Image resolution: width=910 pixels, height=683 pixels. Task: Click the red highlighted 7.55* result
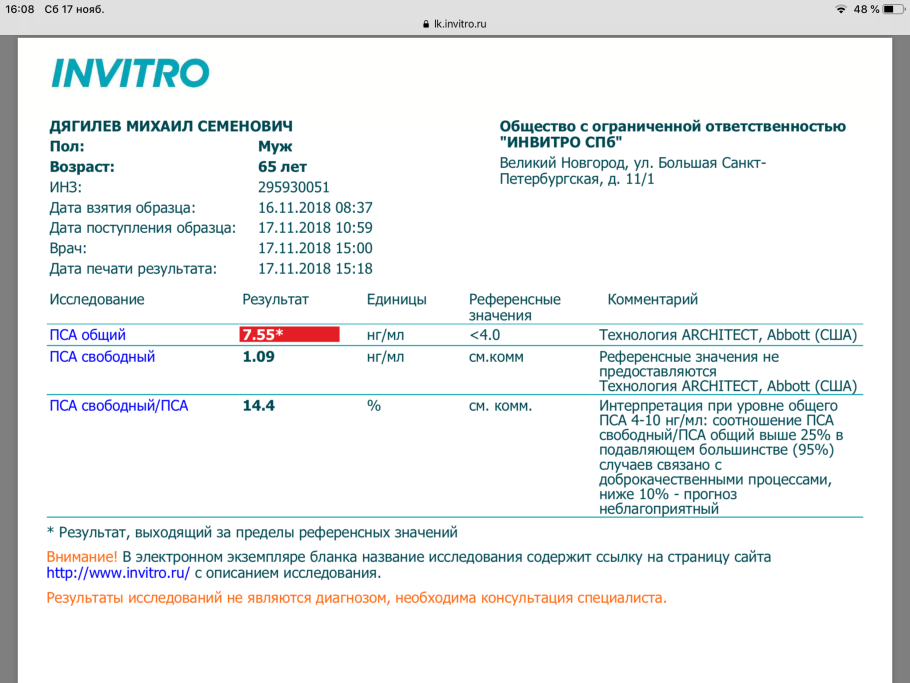pyautogui.click(x=290, y=335)
